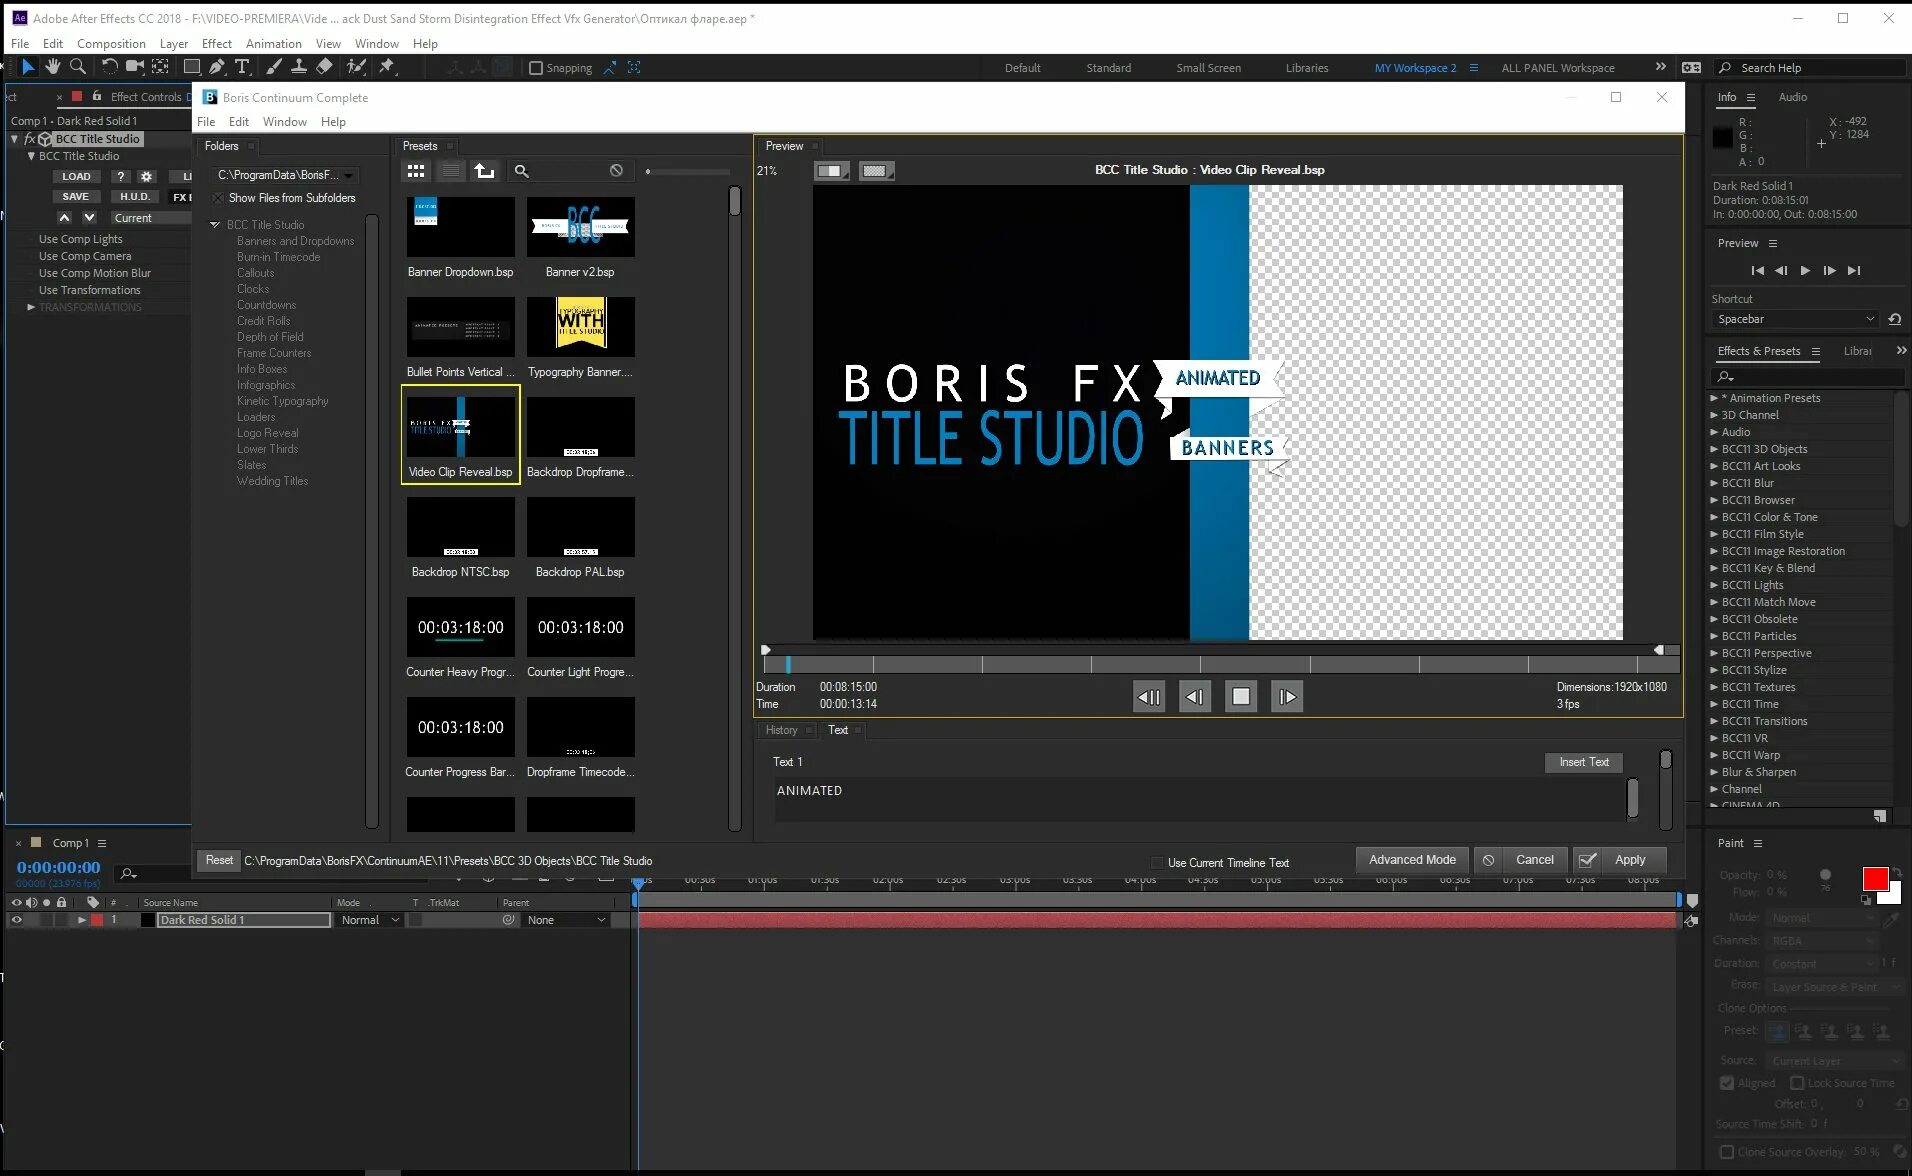1912x1176 pixels.
Task: Toggle Show Files from Subfolders
Action: pyautogui.click(x=218, y=198)
